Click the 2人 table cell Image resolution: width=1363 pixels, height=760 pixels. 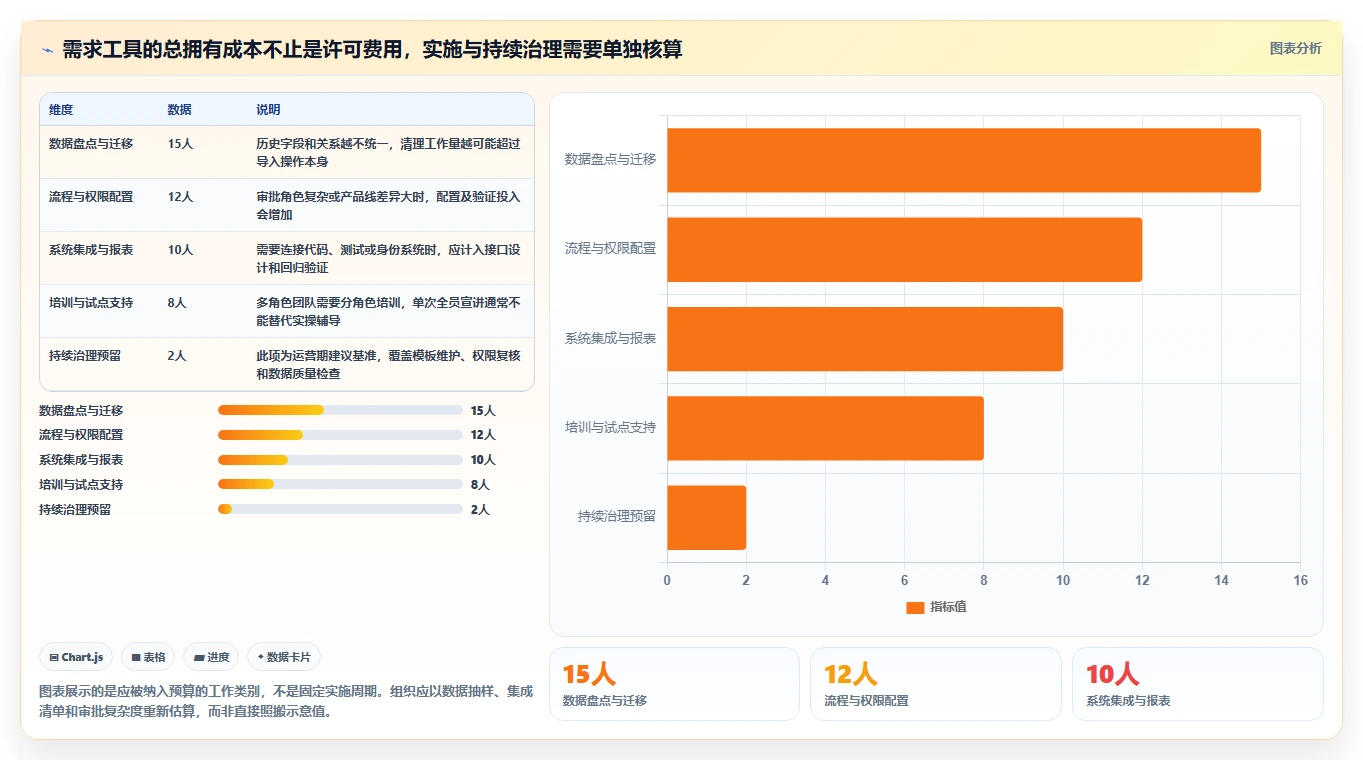point(177,356)
